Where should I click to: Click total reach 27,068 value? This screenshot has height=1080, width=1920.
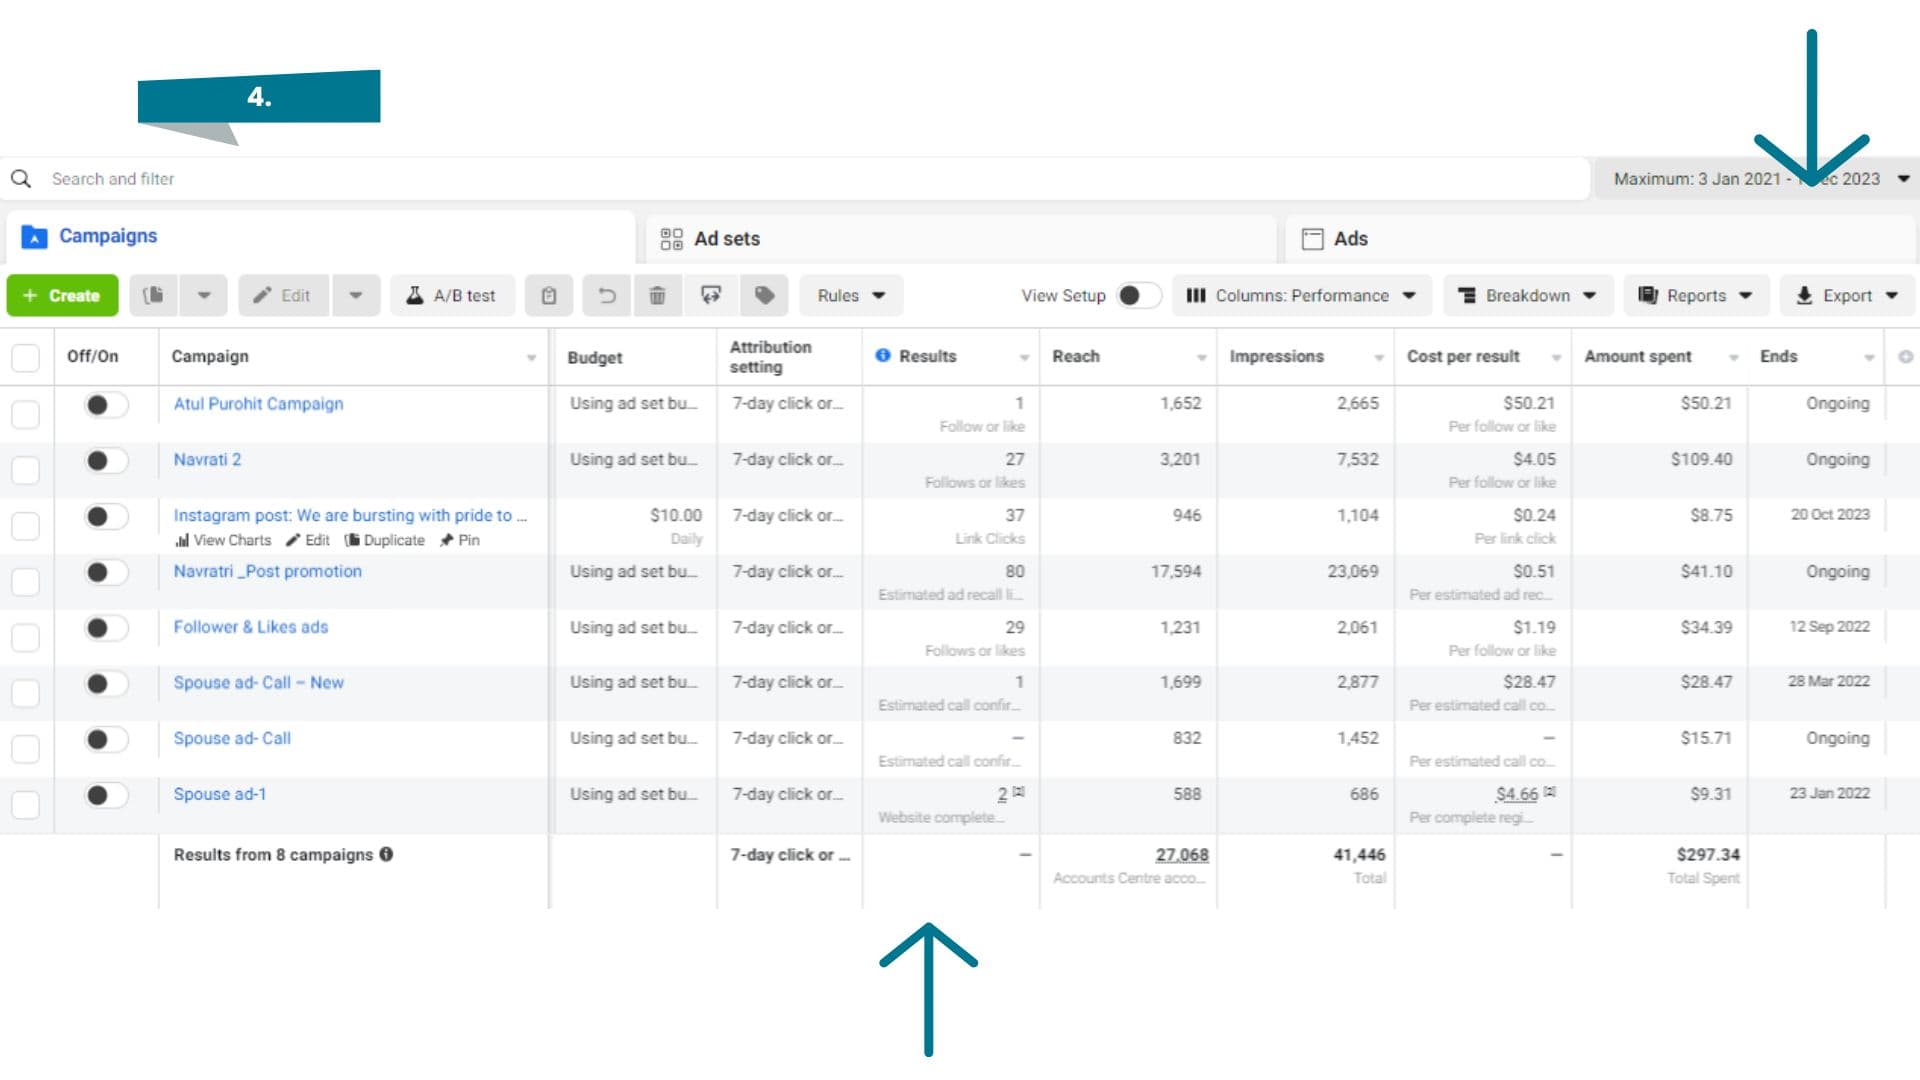1181,855
